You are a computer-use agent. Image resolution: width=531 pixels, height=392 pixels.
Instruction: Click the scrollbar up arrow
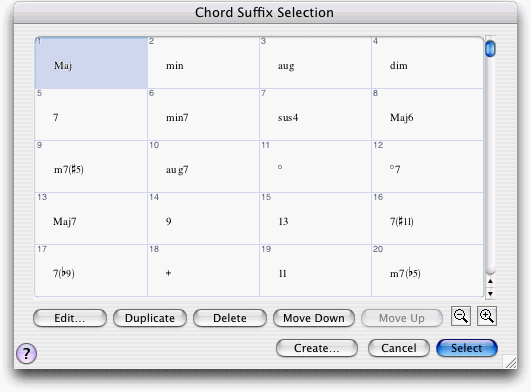pyautogui.click(x=490, y=281)
